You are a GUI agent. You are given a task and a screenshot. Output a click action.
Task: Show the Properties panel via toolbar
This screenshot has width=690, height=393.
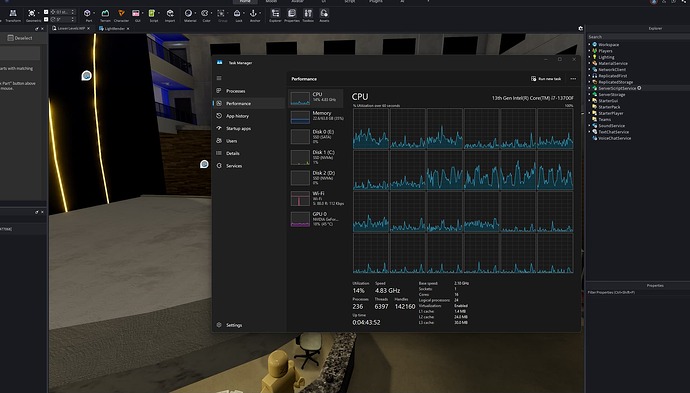click(291, 15)
